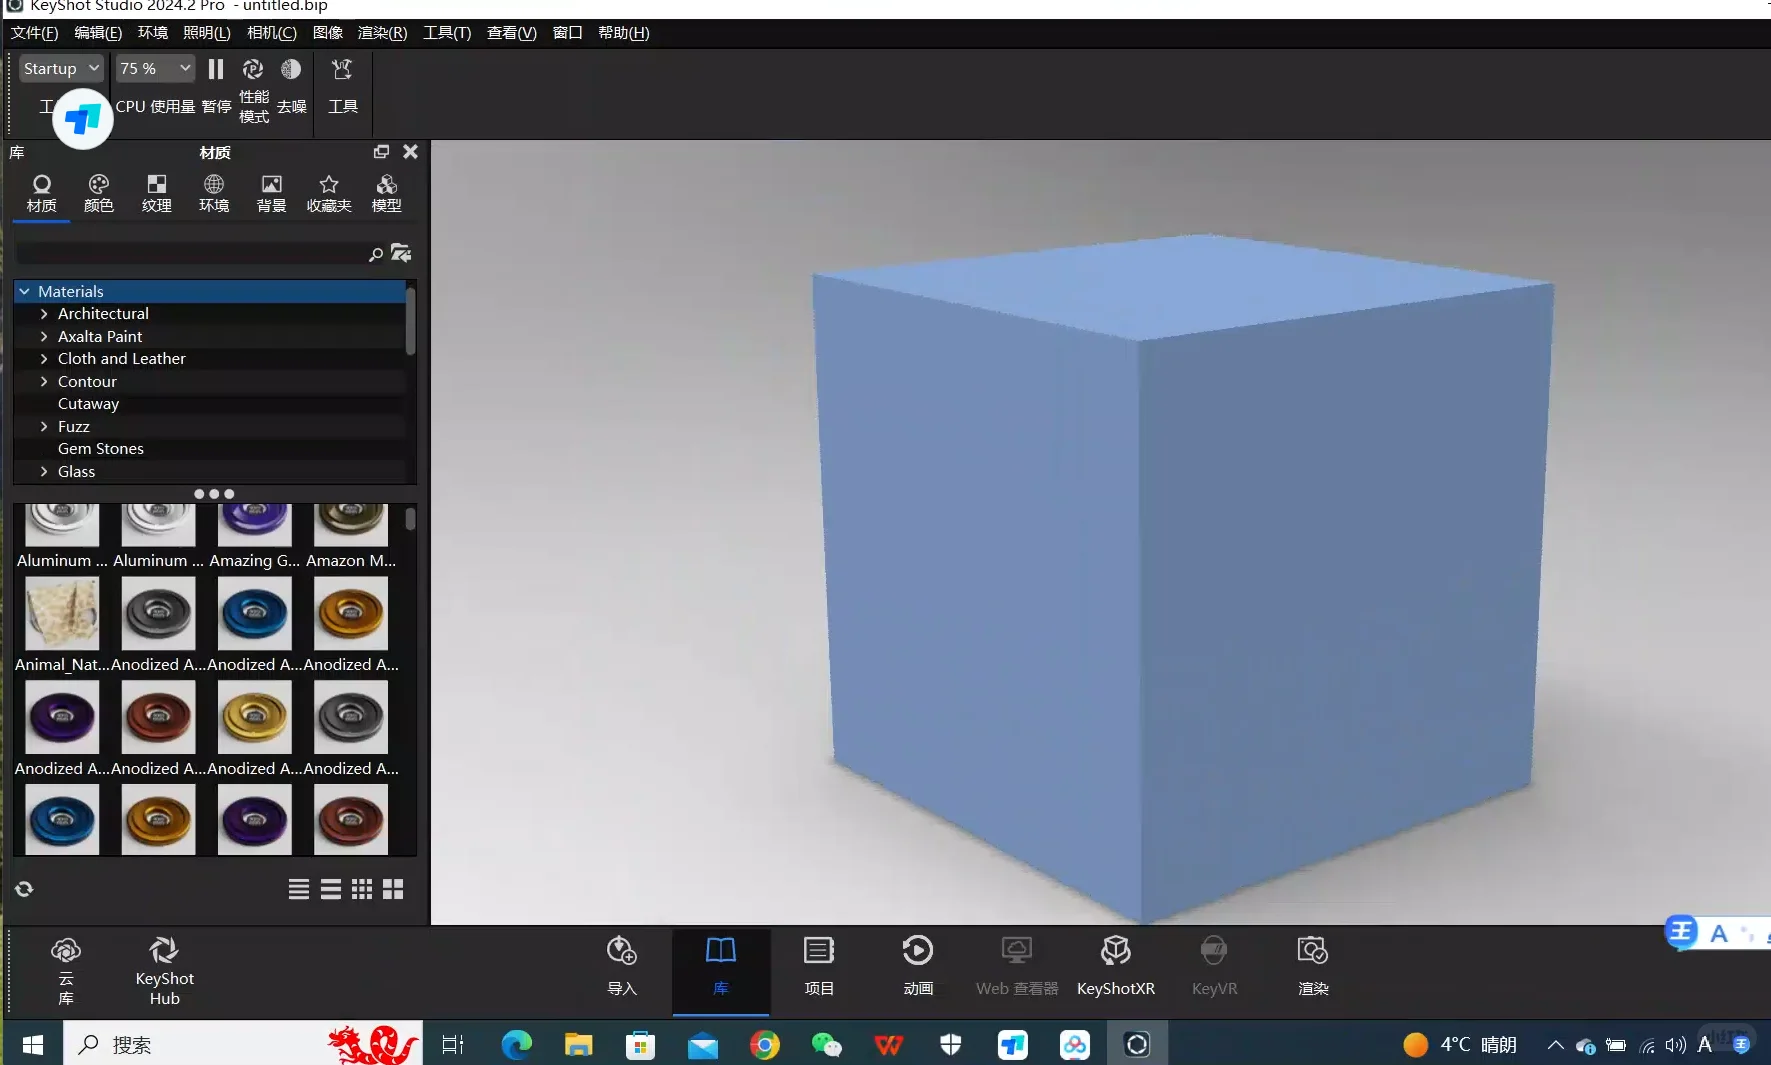This screenshot has width=1771, height=1065.
Task: Switch library to compact list view
Action: [x=298, y=889]
